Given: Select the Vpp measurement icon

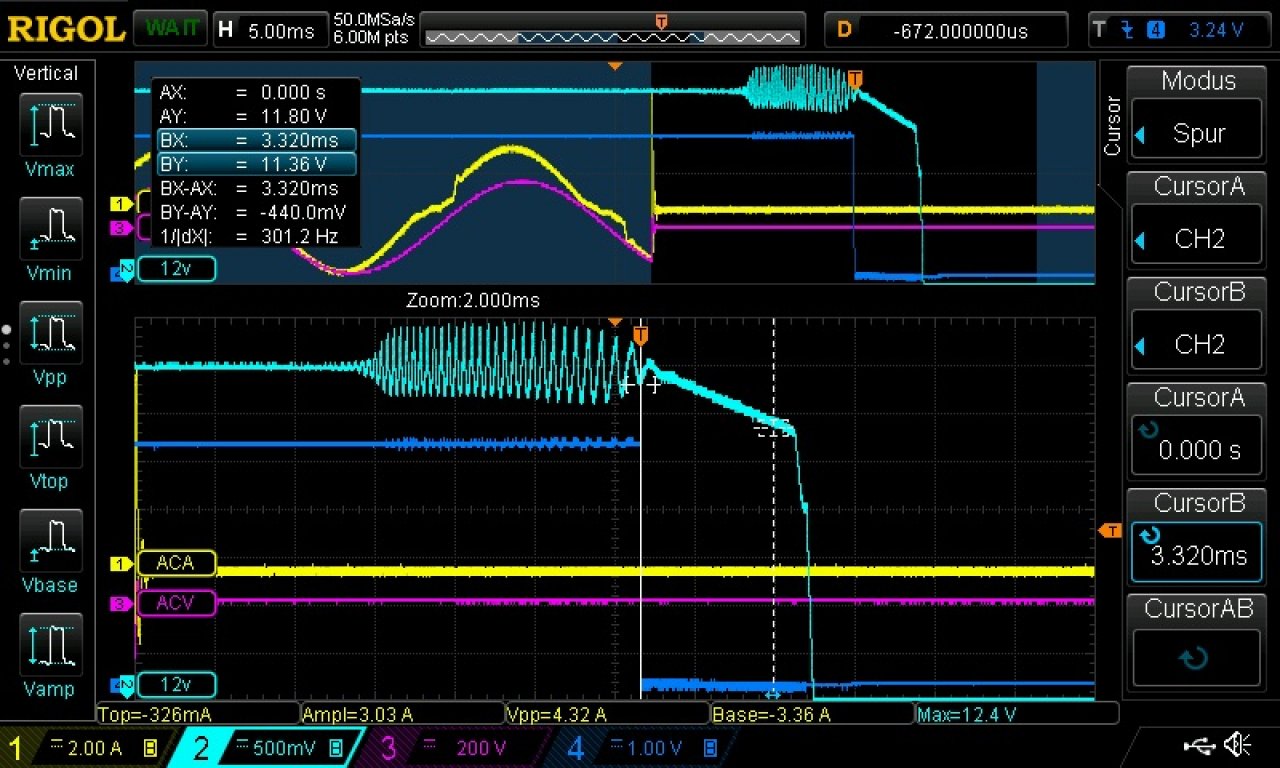Looking at the screenshot, I should pos(50,332).
